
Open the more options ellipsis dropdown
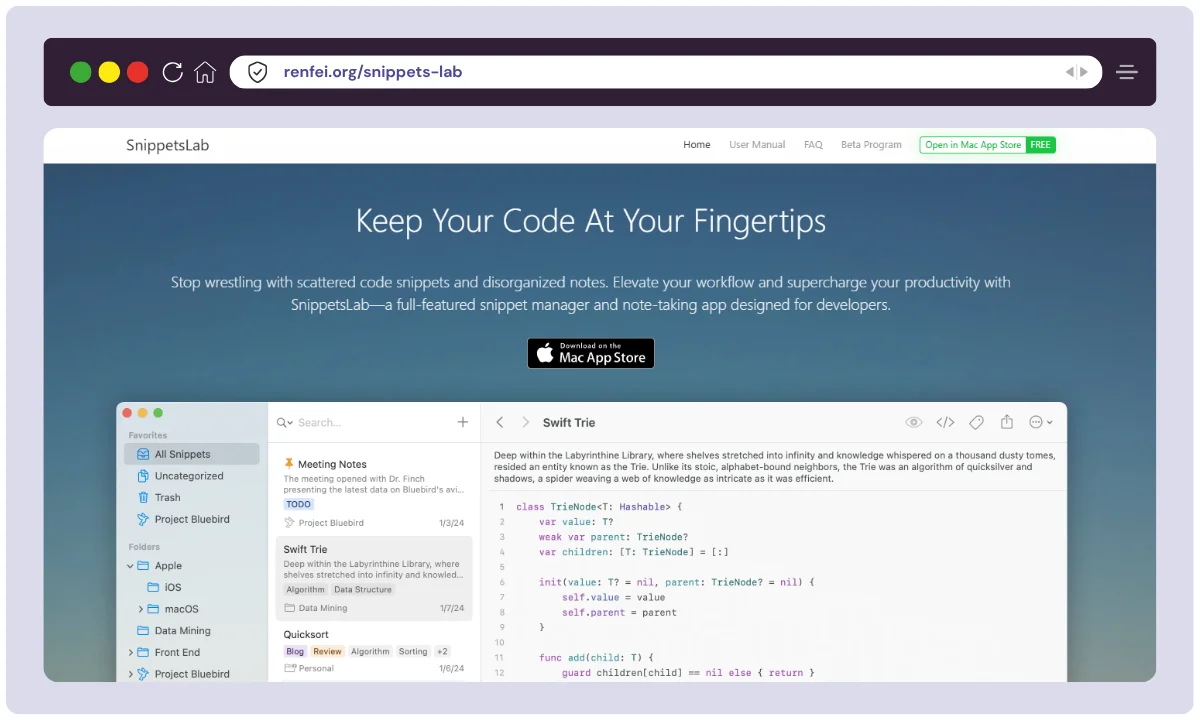1040,423
